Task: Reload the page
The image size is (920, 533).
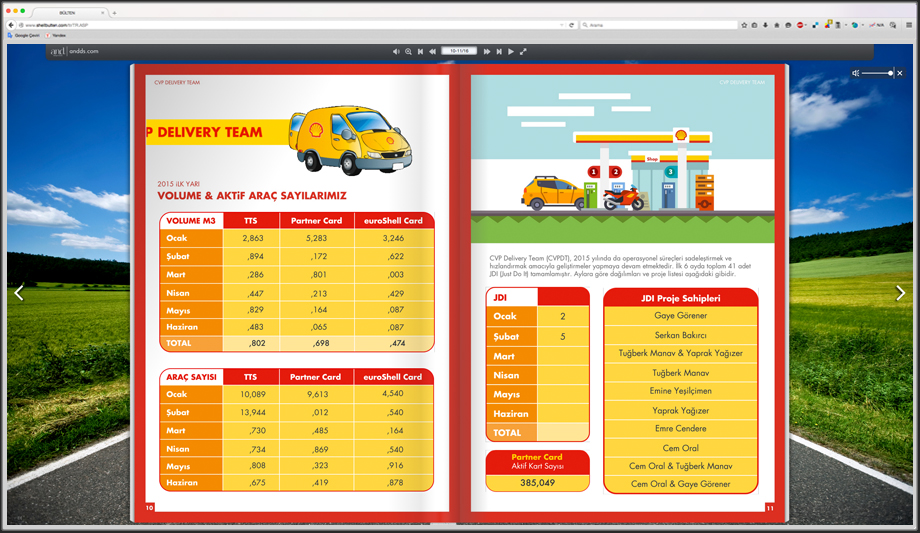Action: coord(571,25)
